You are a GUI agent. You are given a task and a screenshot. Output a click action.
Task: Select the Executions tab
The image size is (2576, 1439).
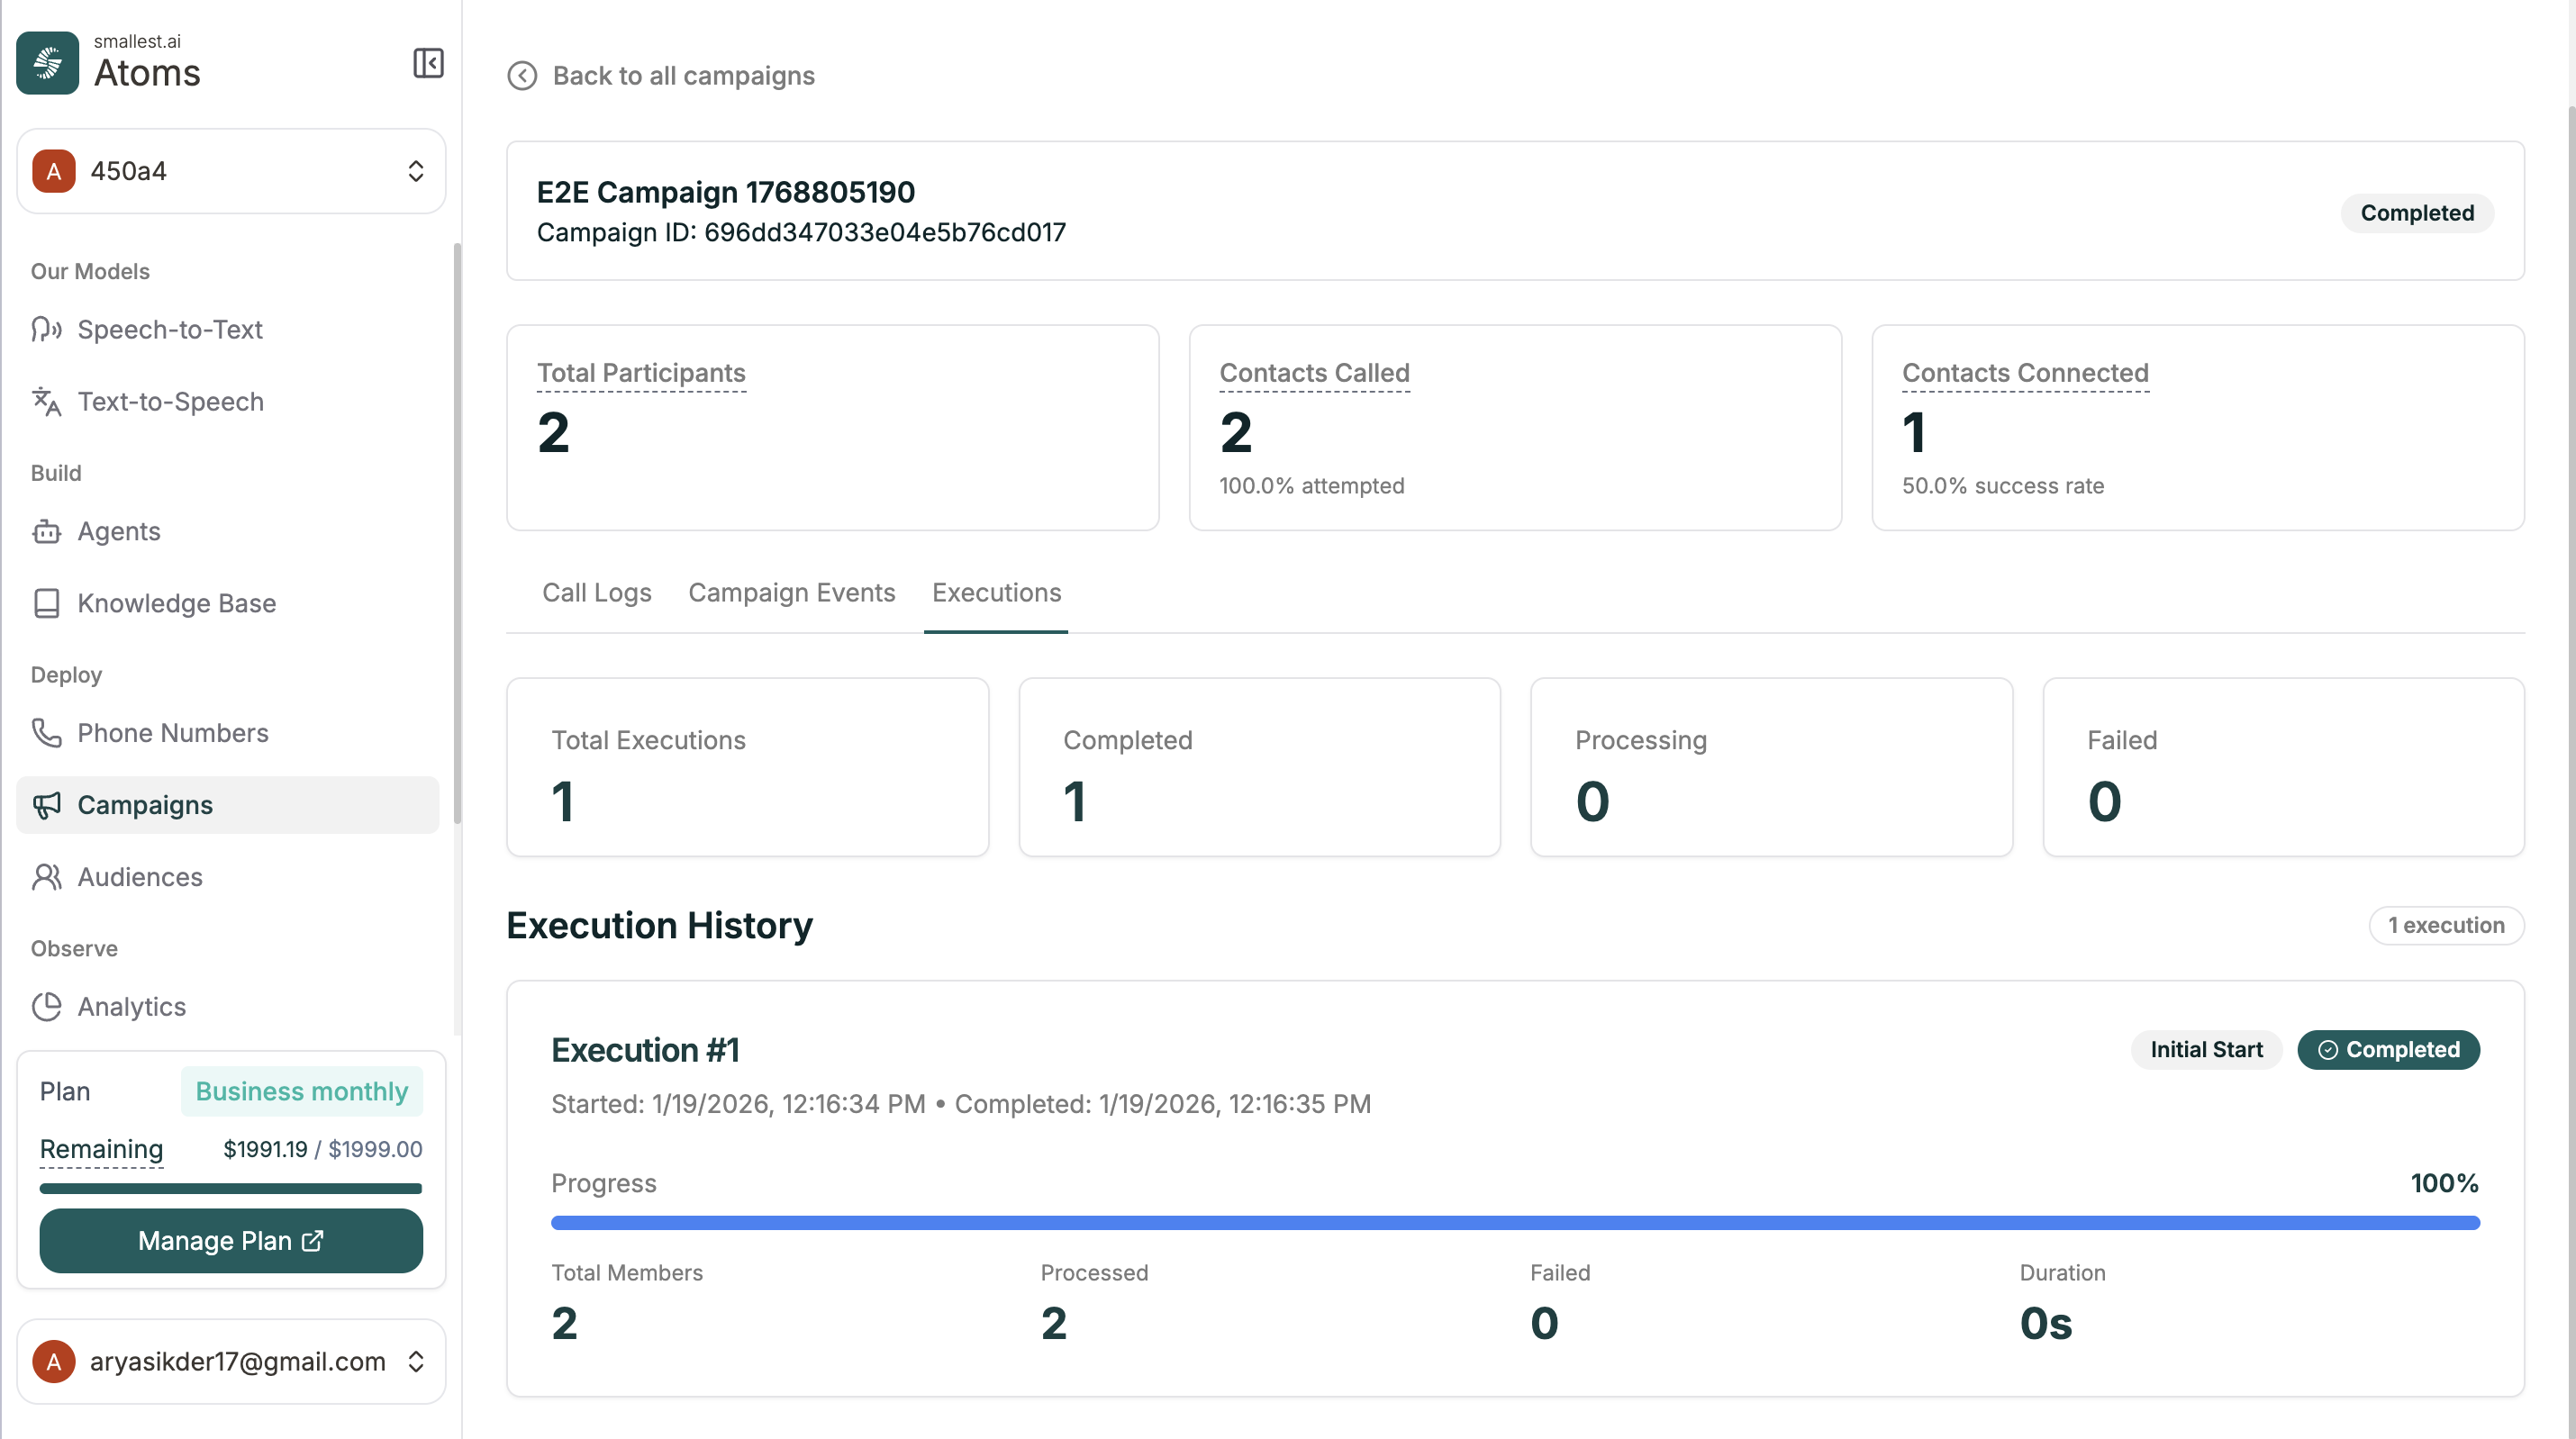[x=996, y=593]
